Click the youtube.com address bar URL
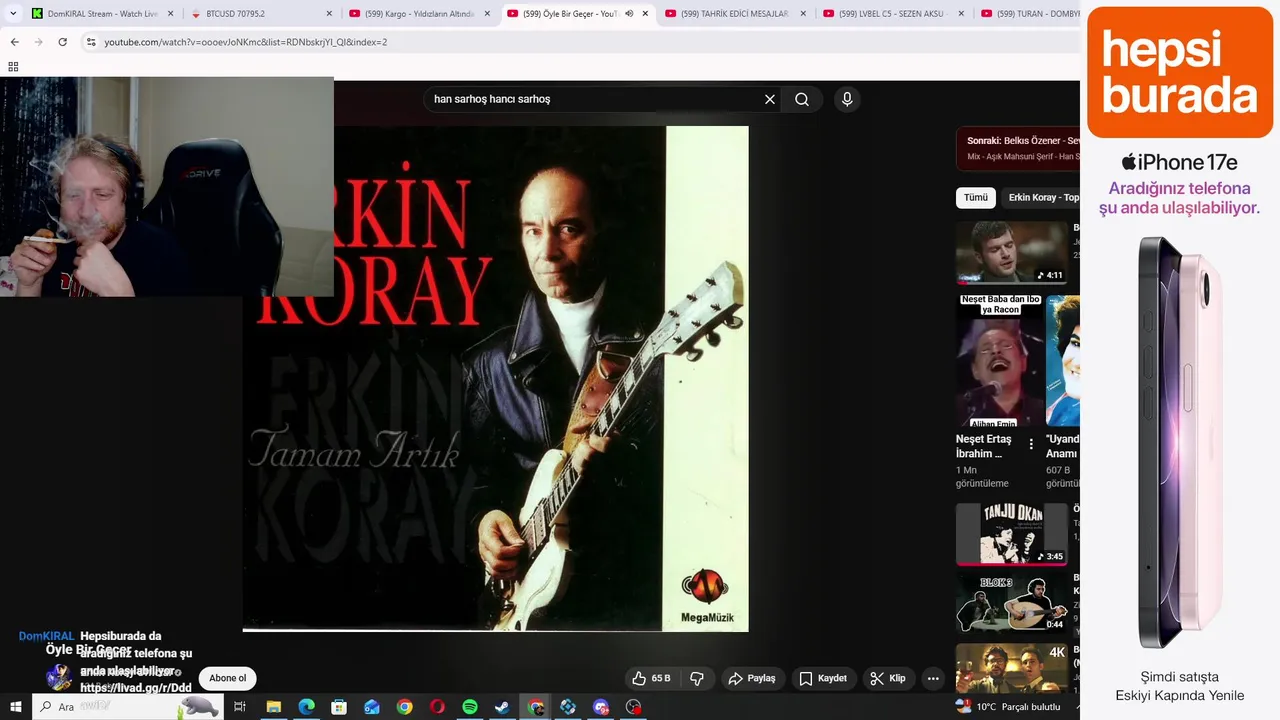This screenshot has width=1280, height=720. click(x=246, y=42)
